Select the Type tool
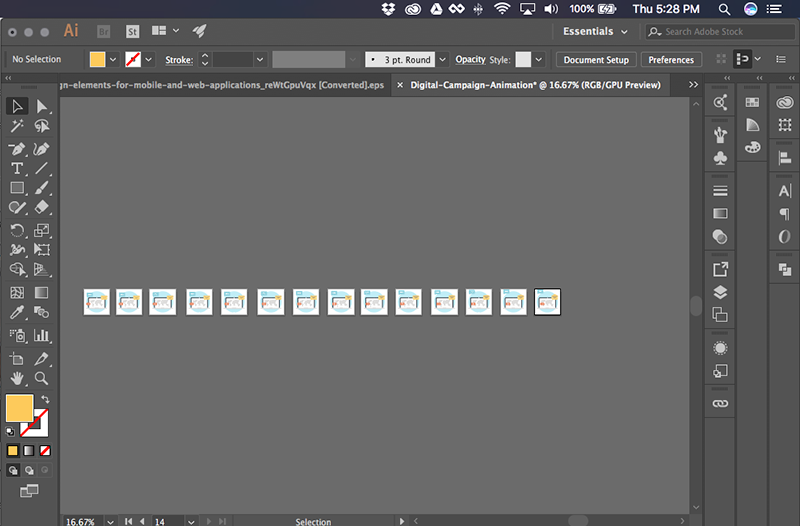 17,168
